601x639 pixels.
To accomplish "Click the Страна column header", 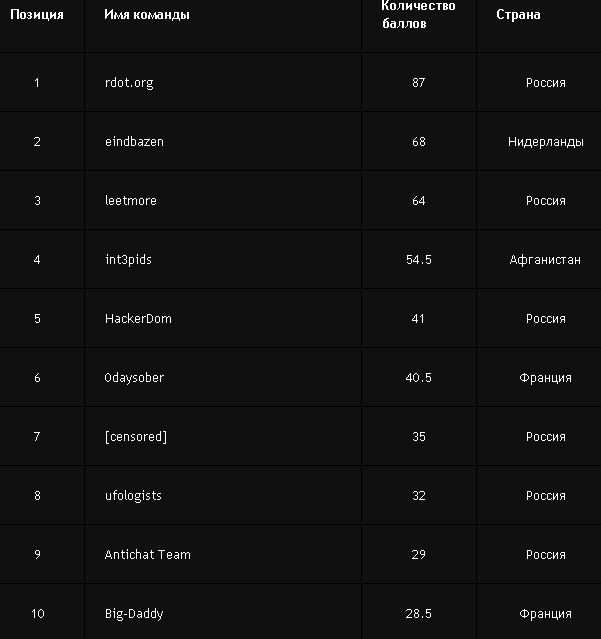I will 518,15.
